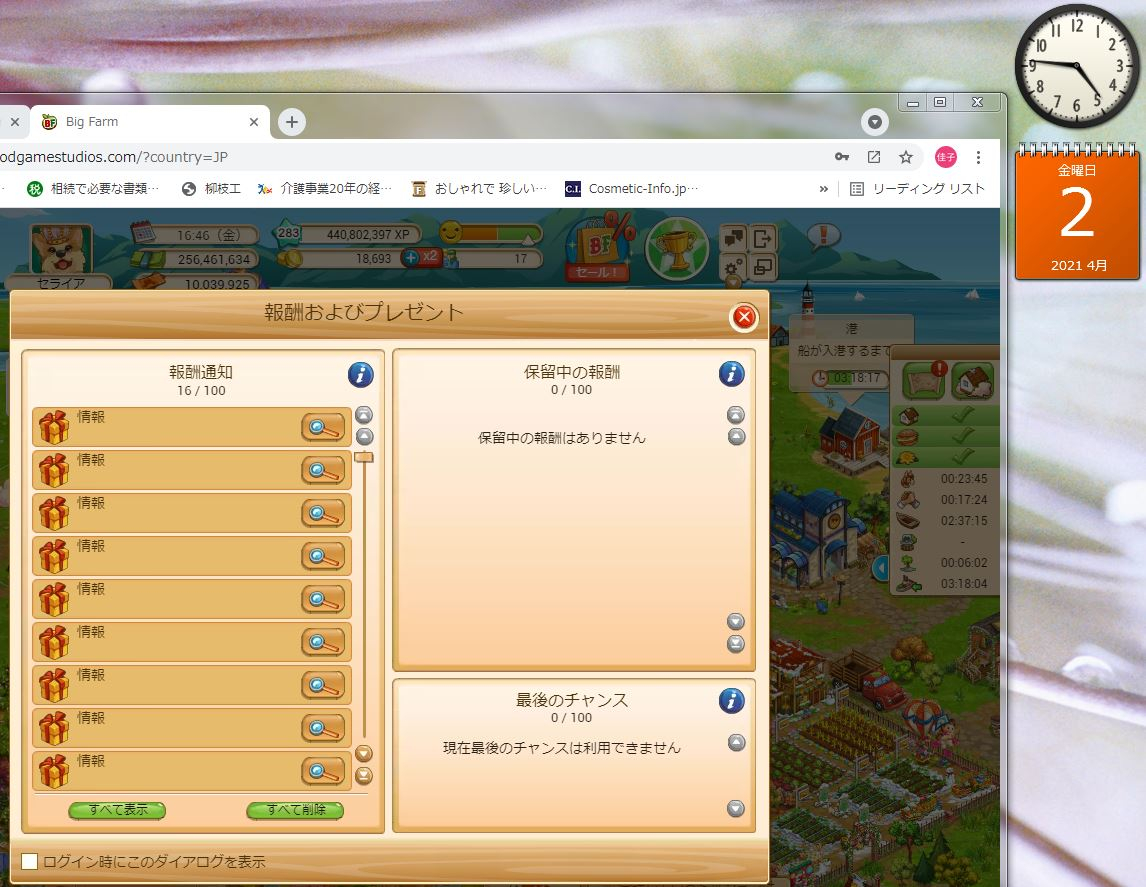Open the farm house button
Screen dimensions: 1146x887
973,381
